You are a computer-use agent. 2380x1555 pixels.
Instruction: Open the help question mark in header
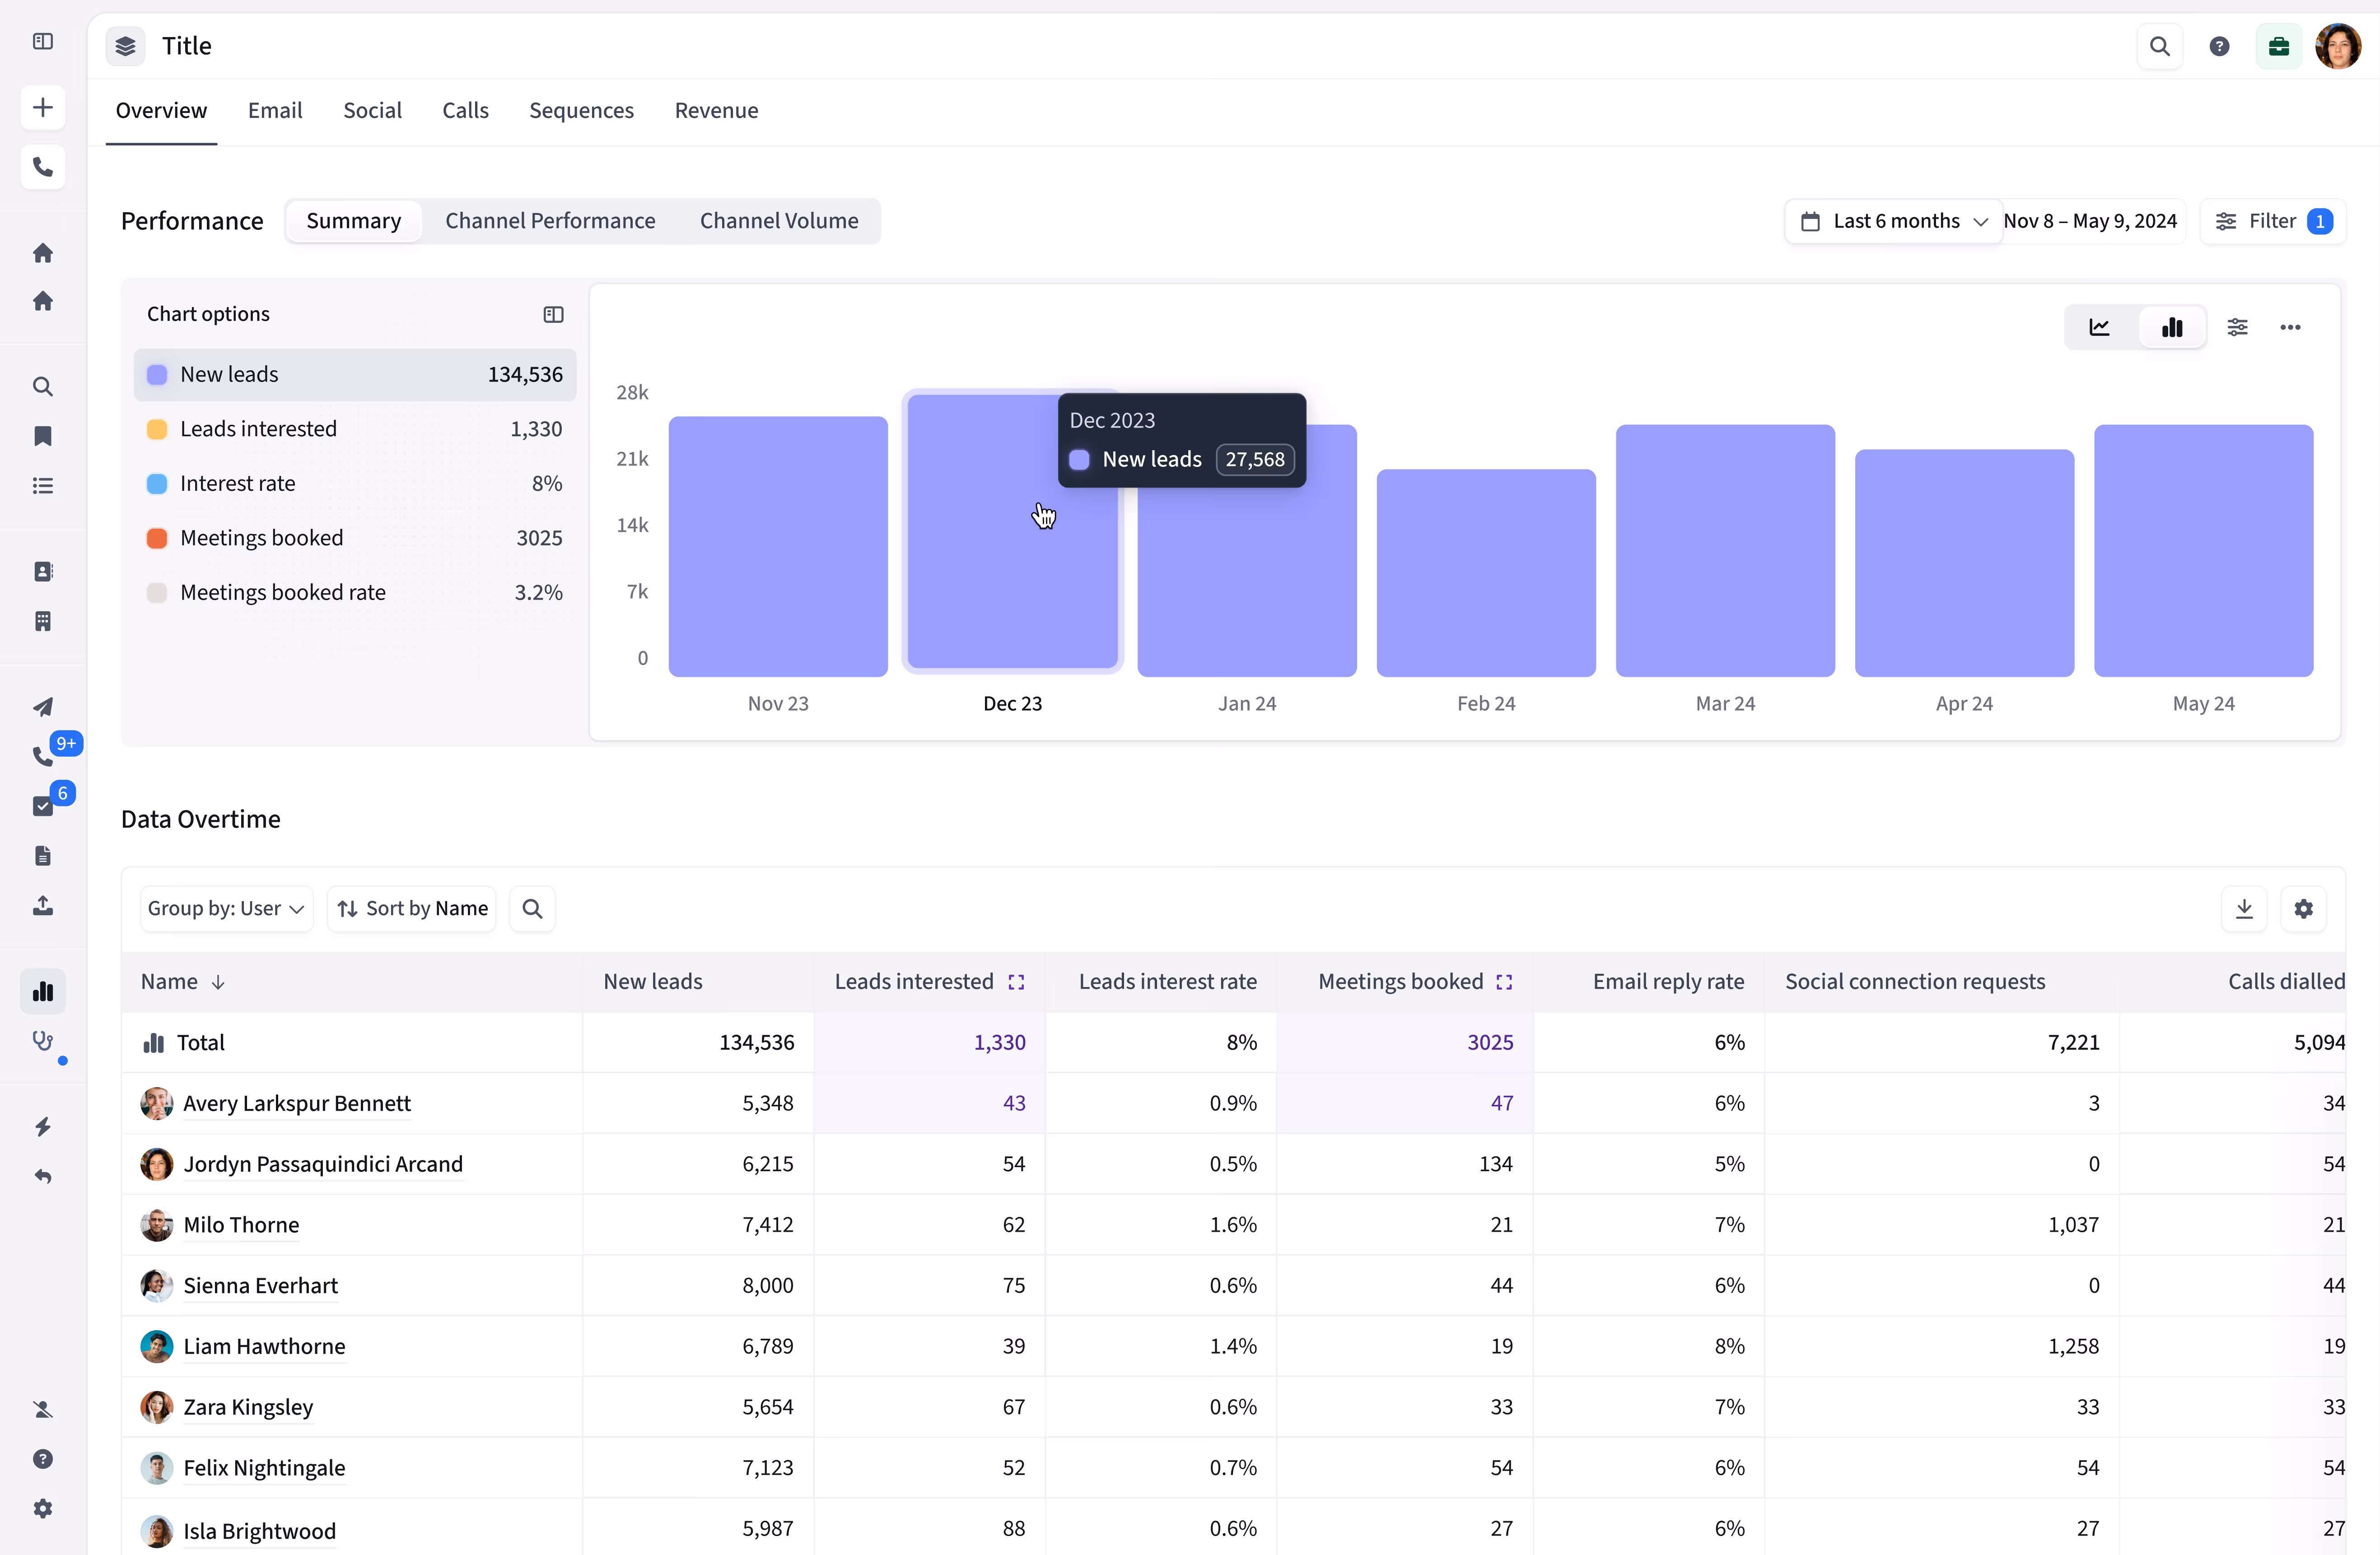tap(2220, 47)
